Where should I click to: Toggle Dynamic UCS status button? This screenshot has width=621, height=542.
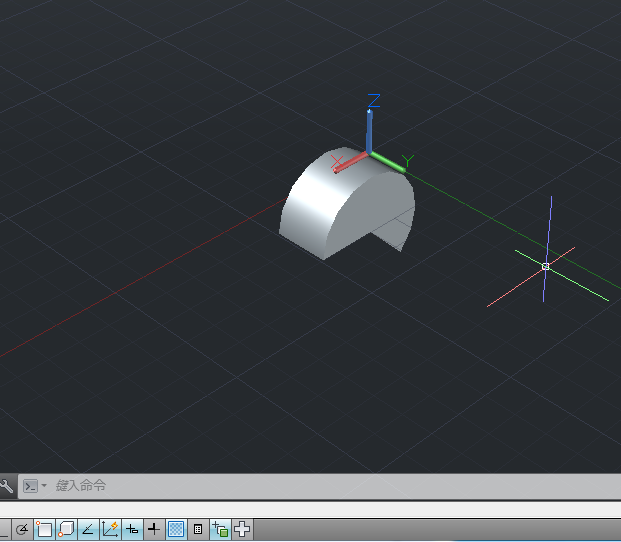coord(110,529)
